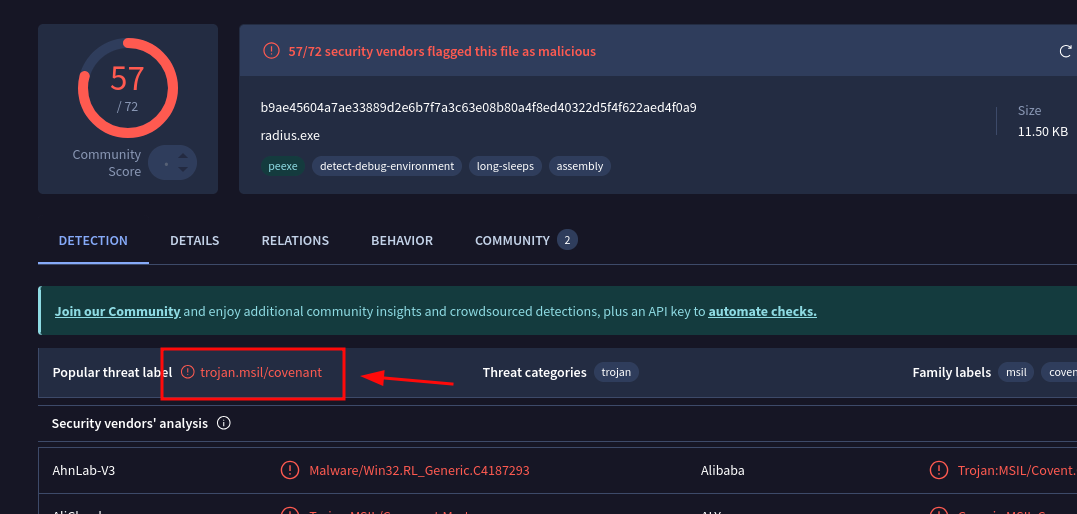Image resolution: width=1077 pixels, height=514 pixels.
Task: Click Alibaba detection warning icon
Action: (939, 470)
